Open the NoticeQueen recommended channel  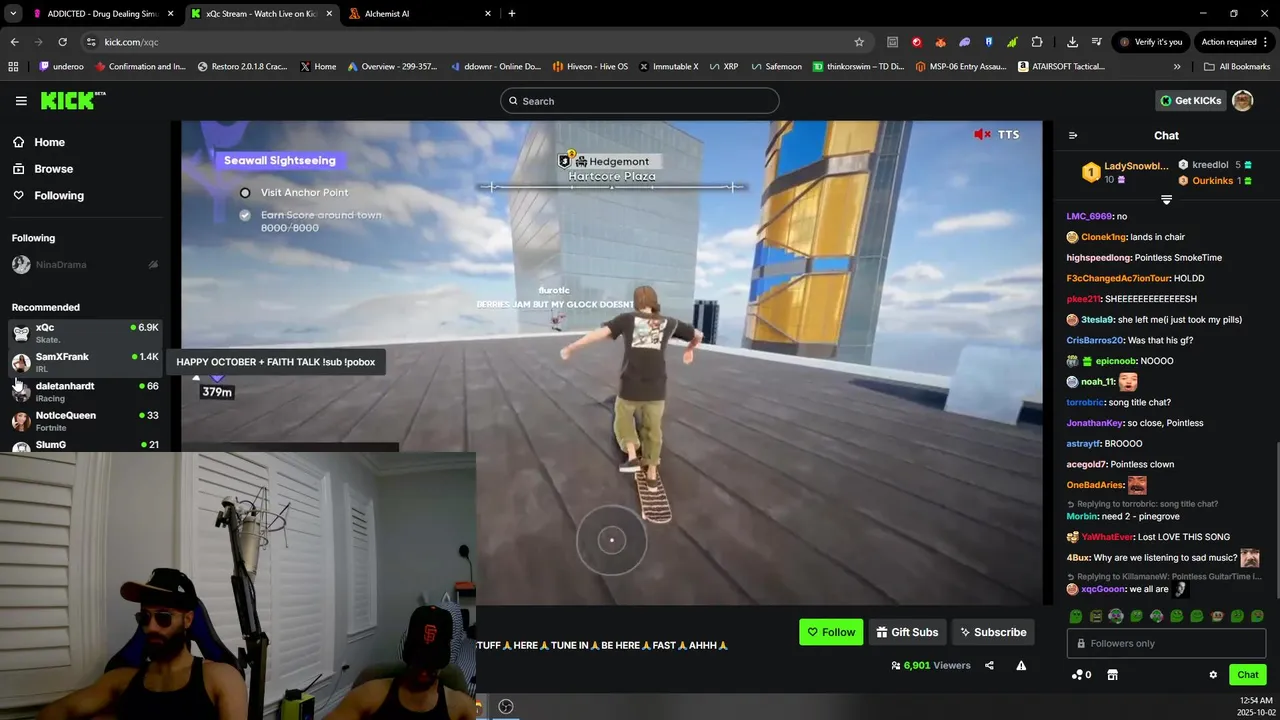click(85, 421)
